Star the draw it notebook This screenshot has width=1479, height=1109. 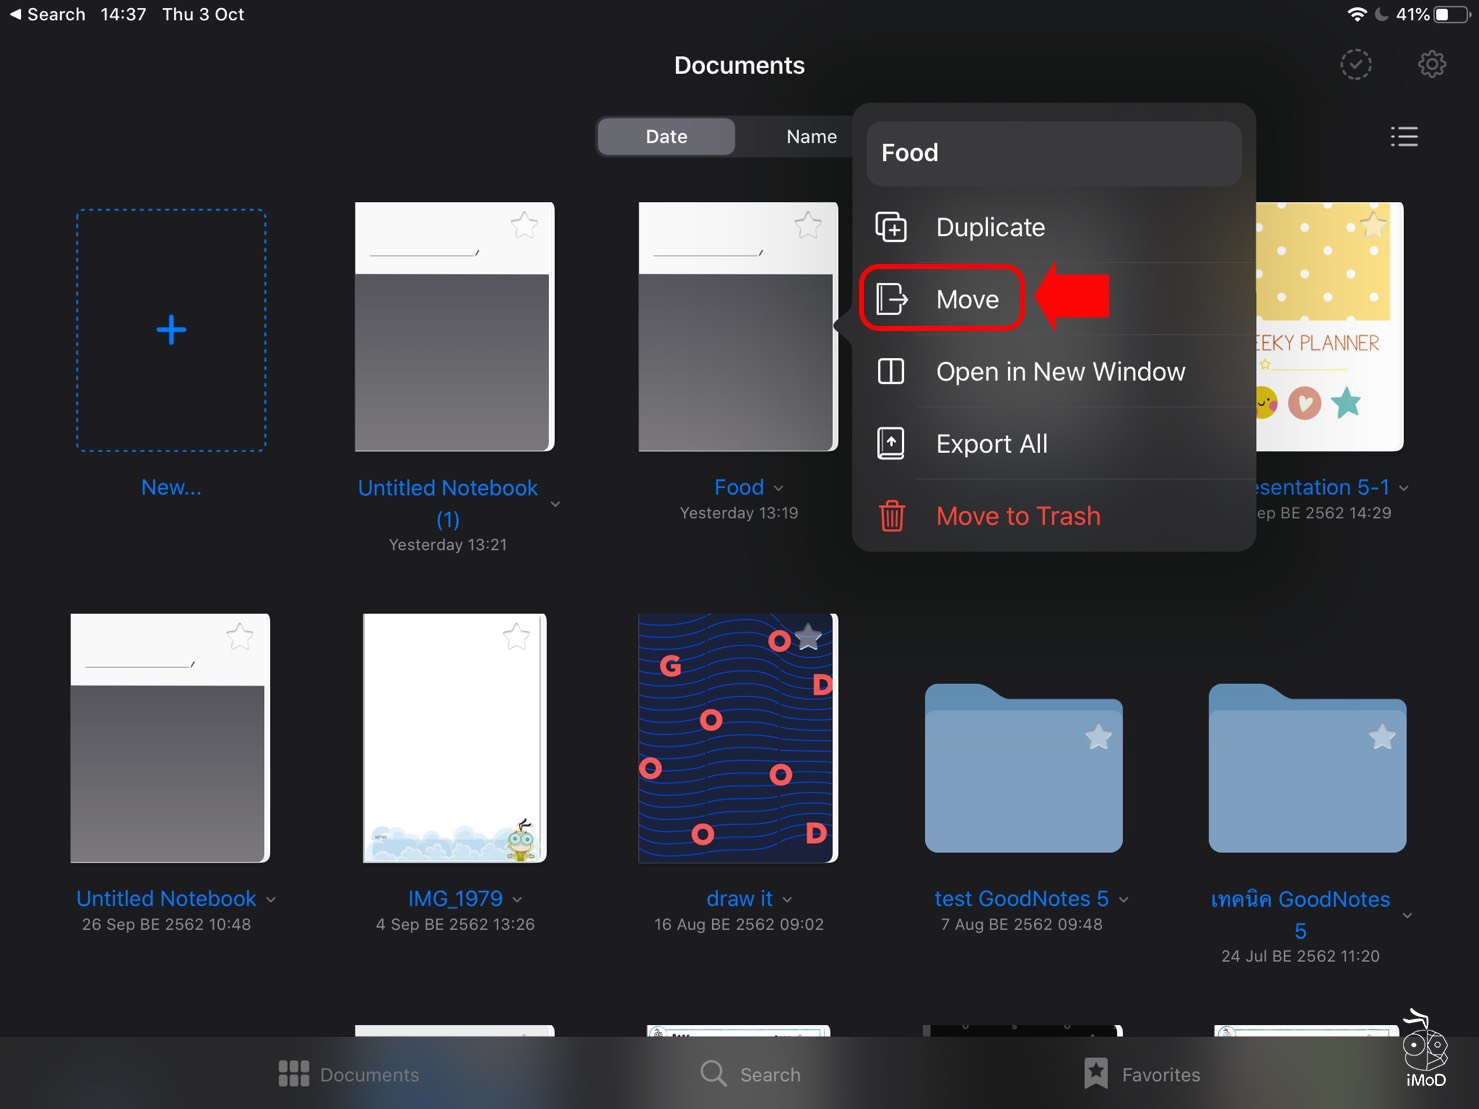click(x=807, y=636)
